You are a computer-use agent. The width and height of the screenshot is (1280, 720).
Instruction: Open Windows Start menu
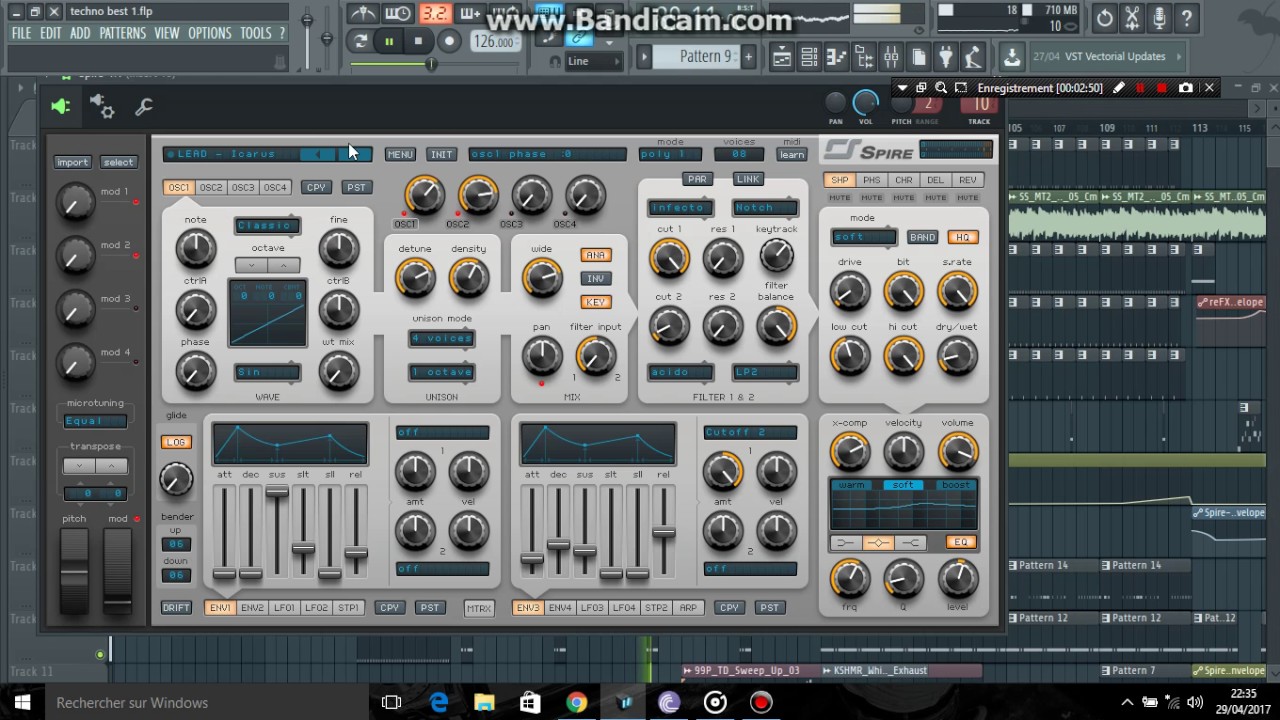click(22, 702)
